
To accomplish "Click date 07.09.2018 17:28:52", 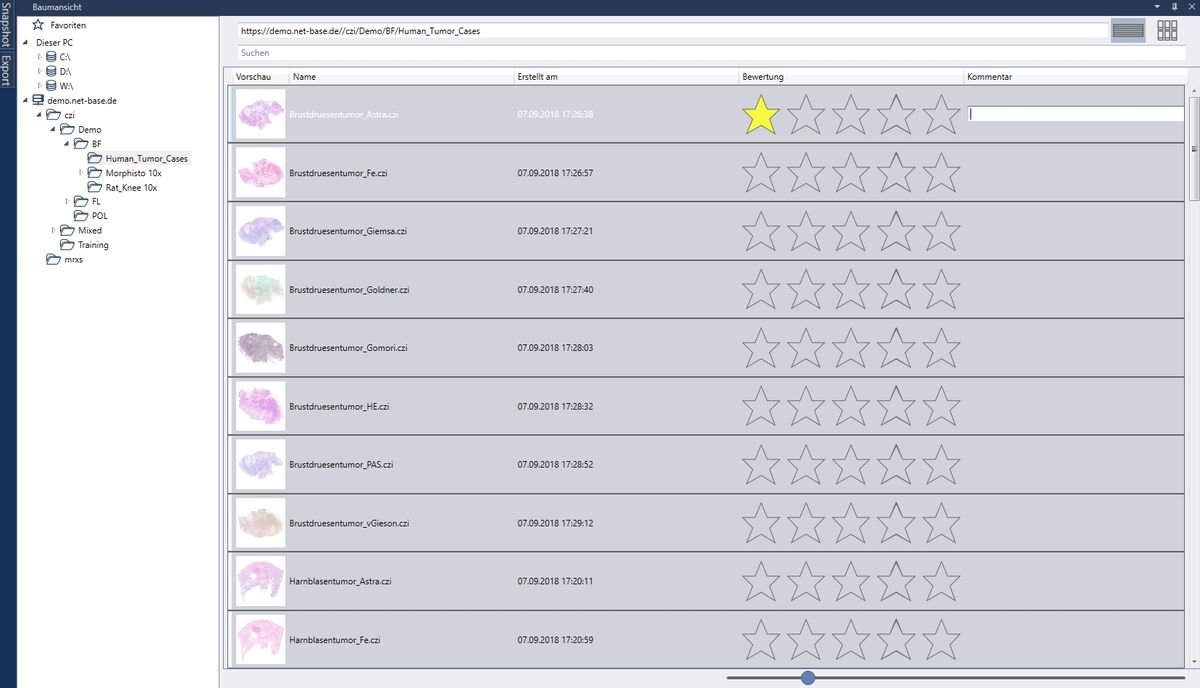I will coord(555,465).
